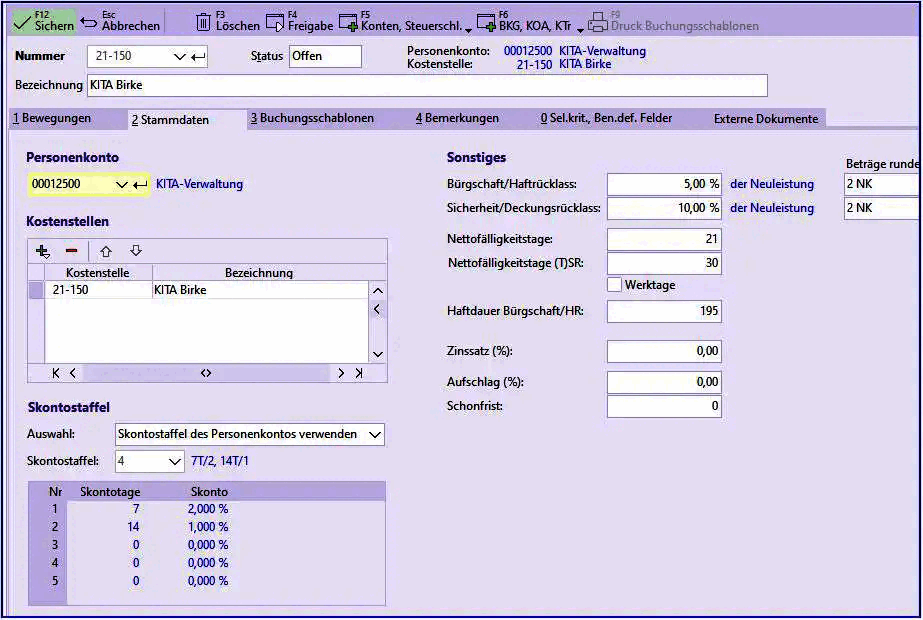Open the Skontostaffel Auswahl dropdown
The width and height of the screenshot is (923, 620).
[x=374, y=435]
